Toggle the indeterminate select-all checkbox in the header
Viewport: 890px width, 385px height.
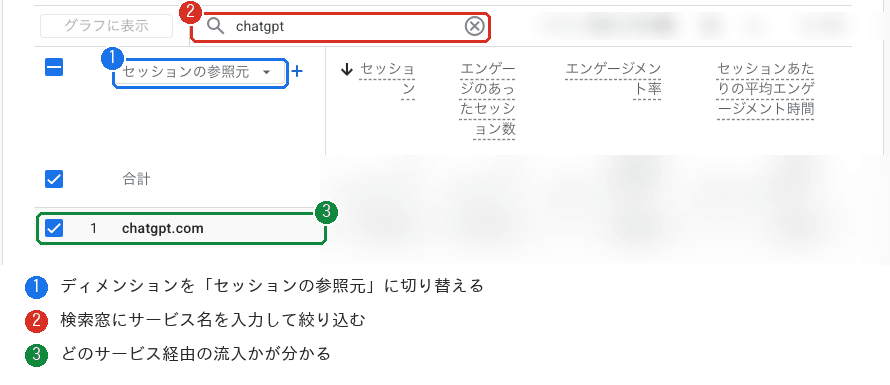(x=54, y=68)
